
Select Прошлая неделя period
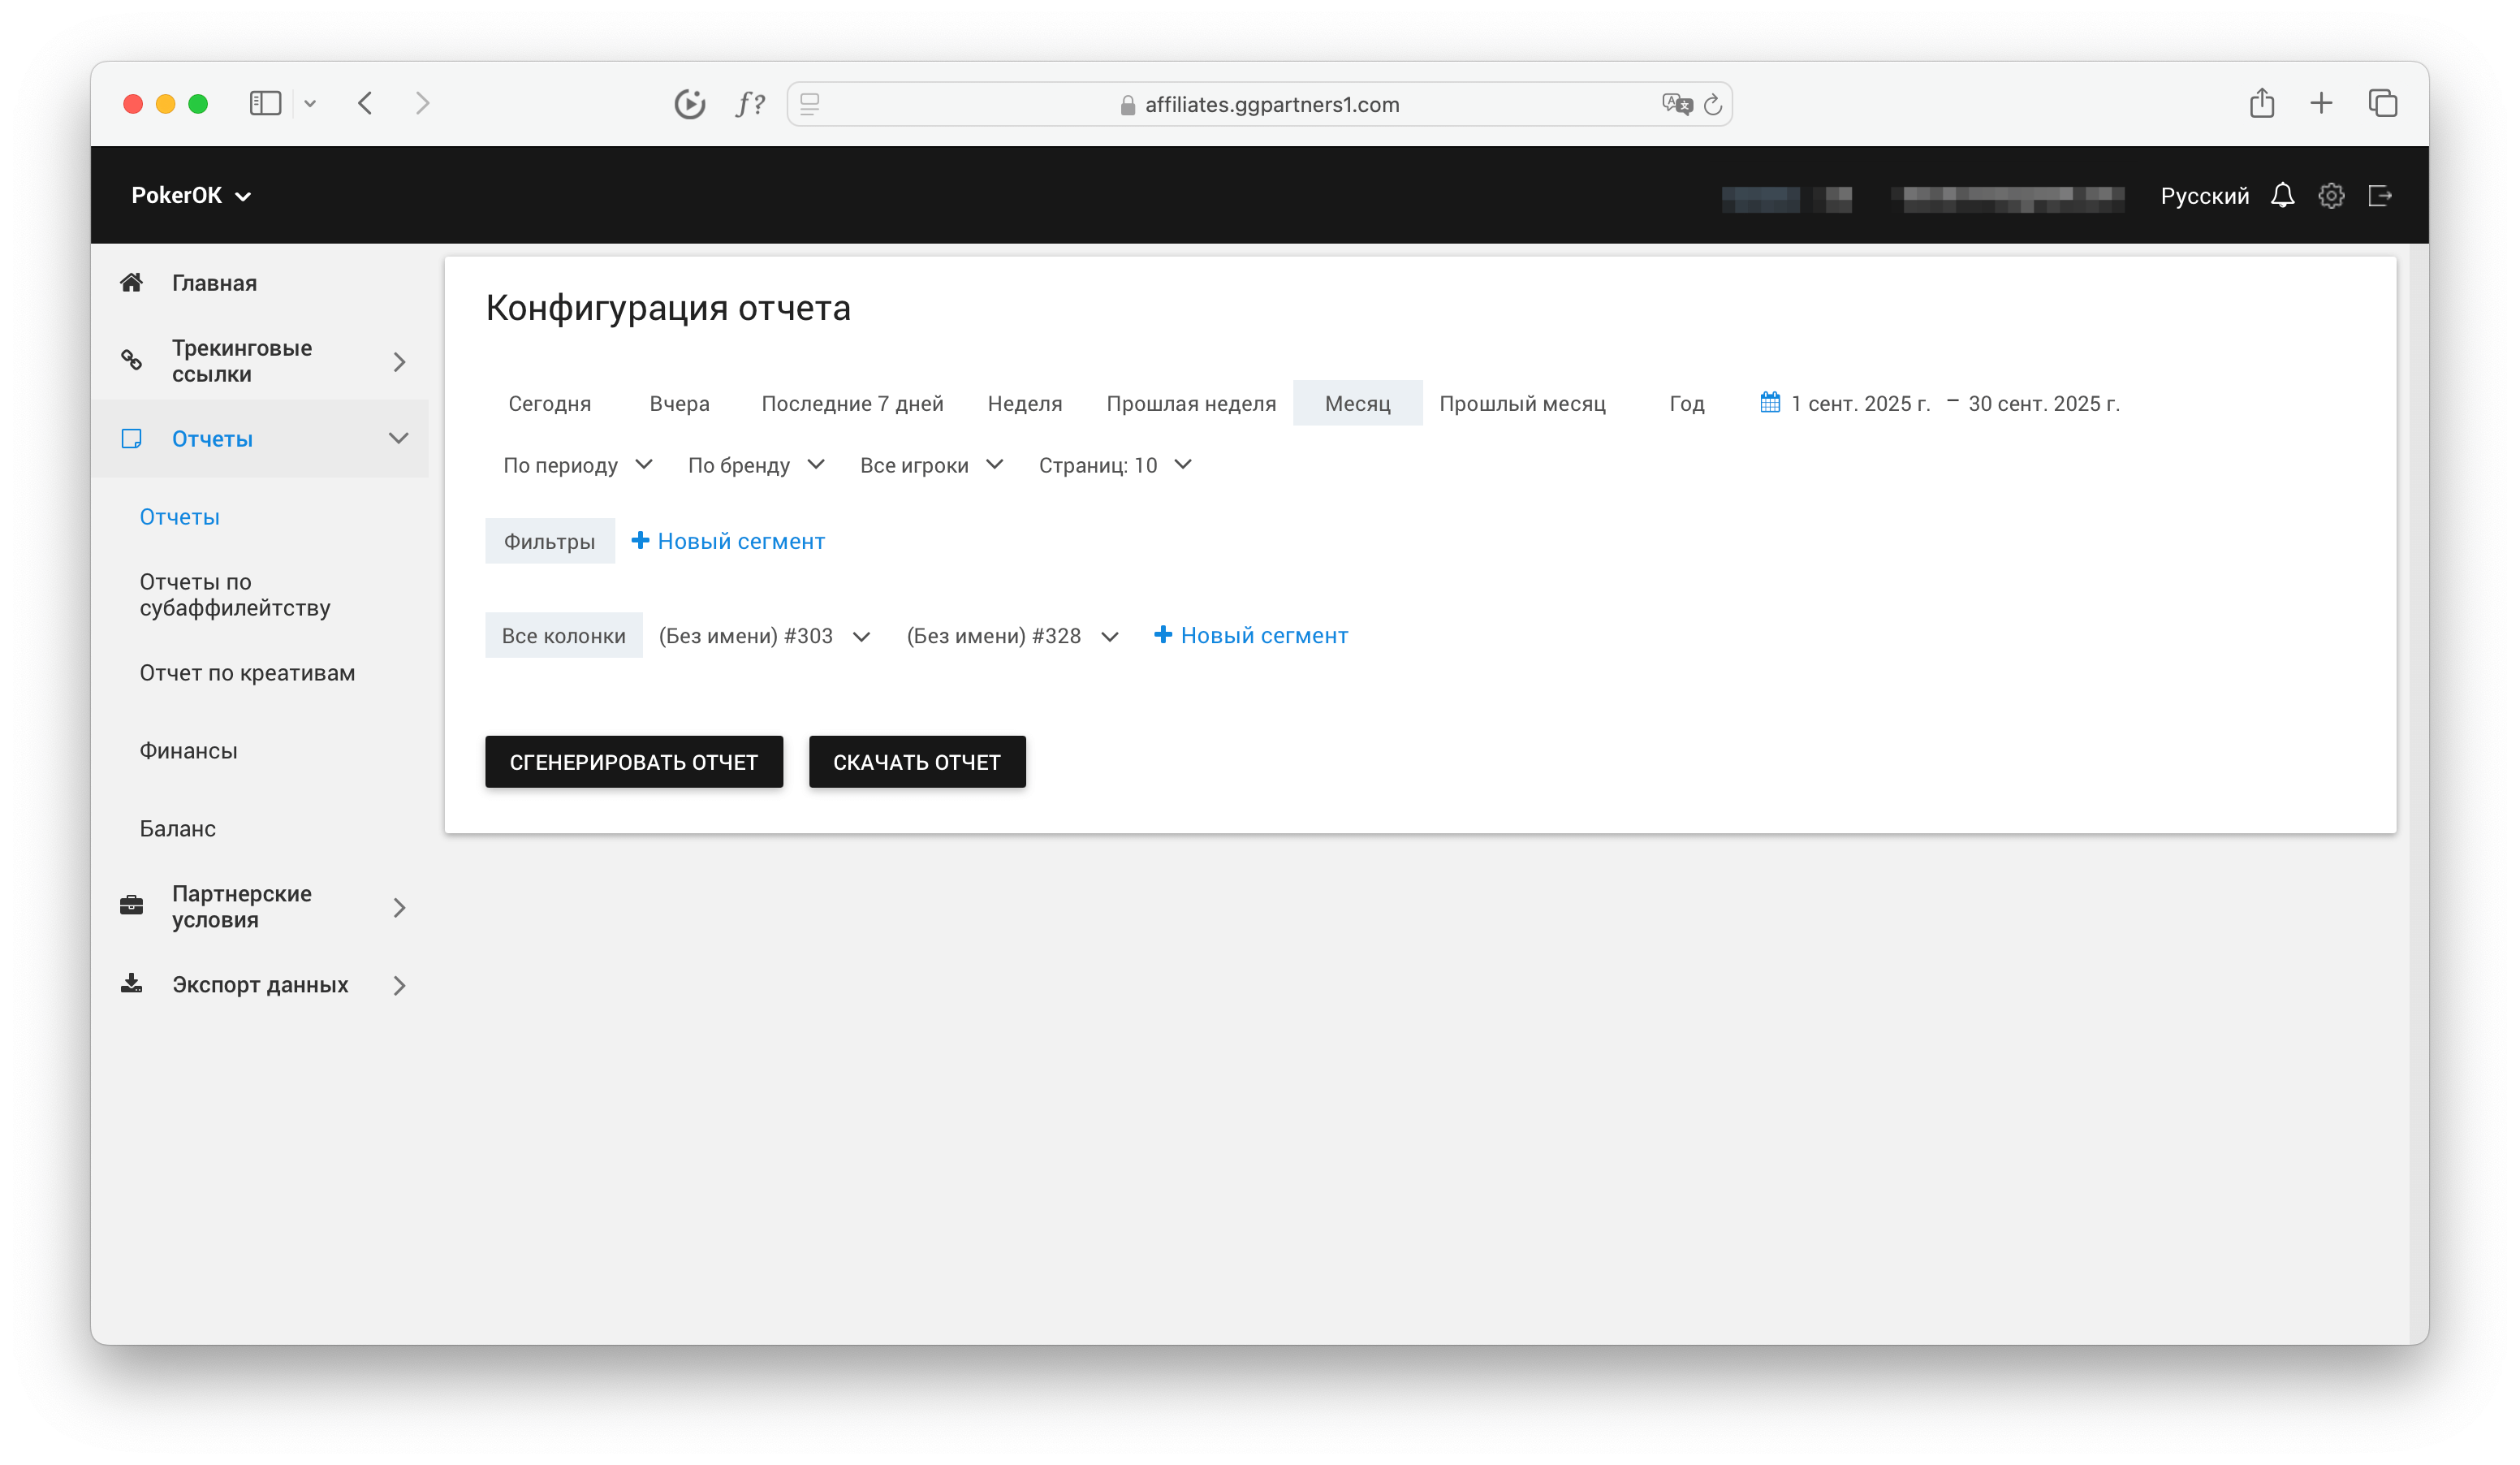click(1191, 403)
